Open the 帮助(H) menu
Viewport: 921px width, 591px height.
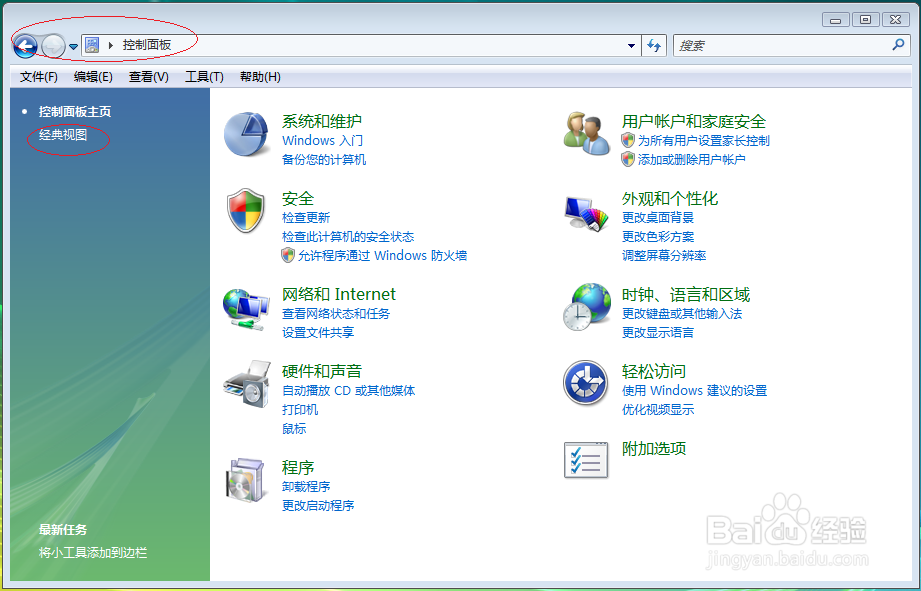tap(260, 77)
